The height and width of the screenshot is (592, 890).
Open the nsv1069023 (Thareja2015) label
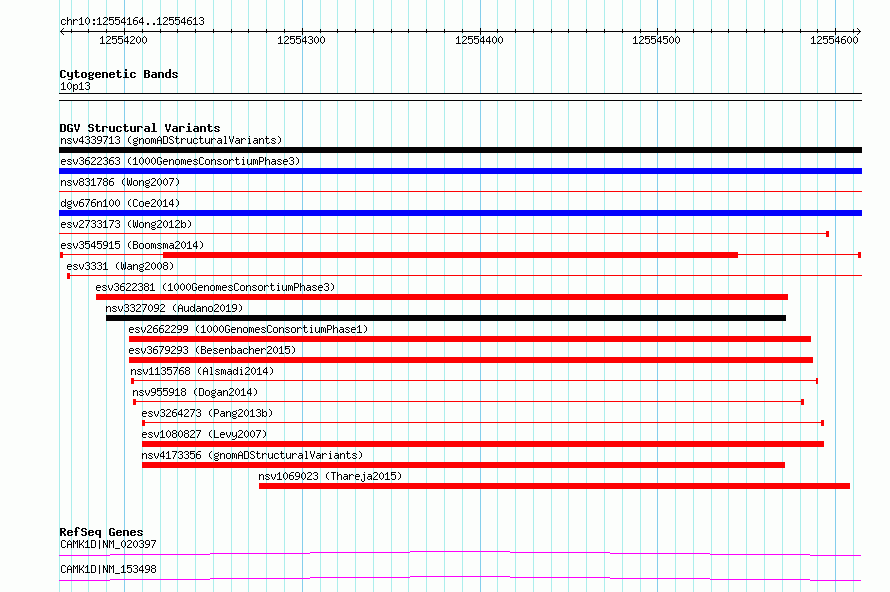tap(330, 476)
